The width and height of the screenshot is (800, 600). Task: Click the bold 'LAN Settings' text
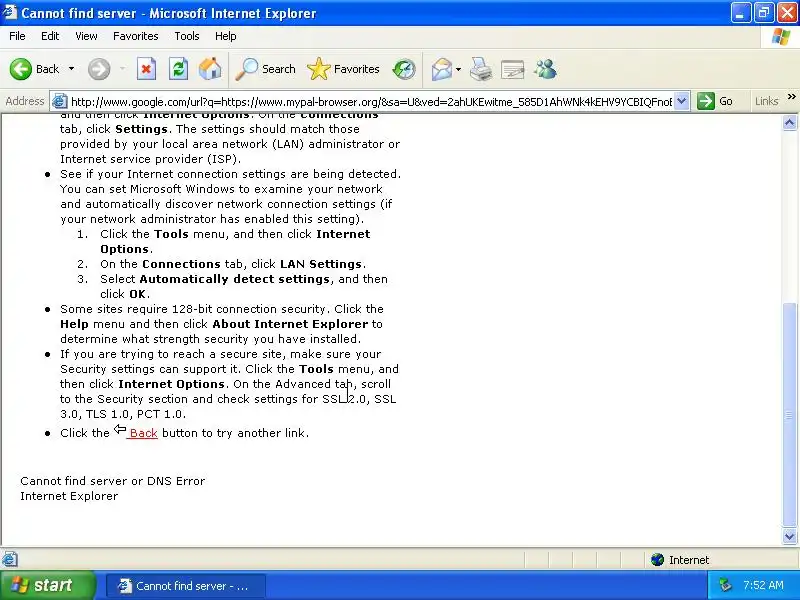(321, 264)
